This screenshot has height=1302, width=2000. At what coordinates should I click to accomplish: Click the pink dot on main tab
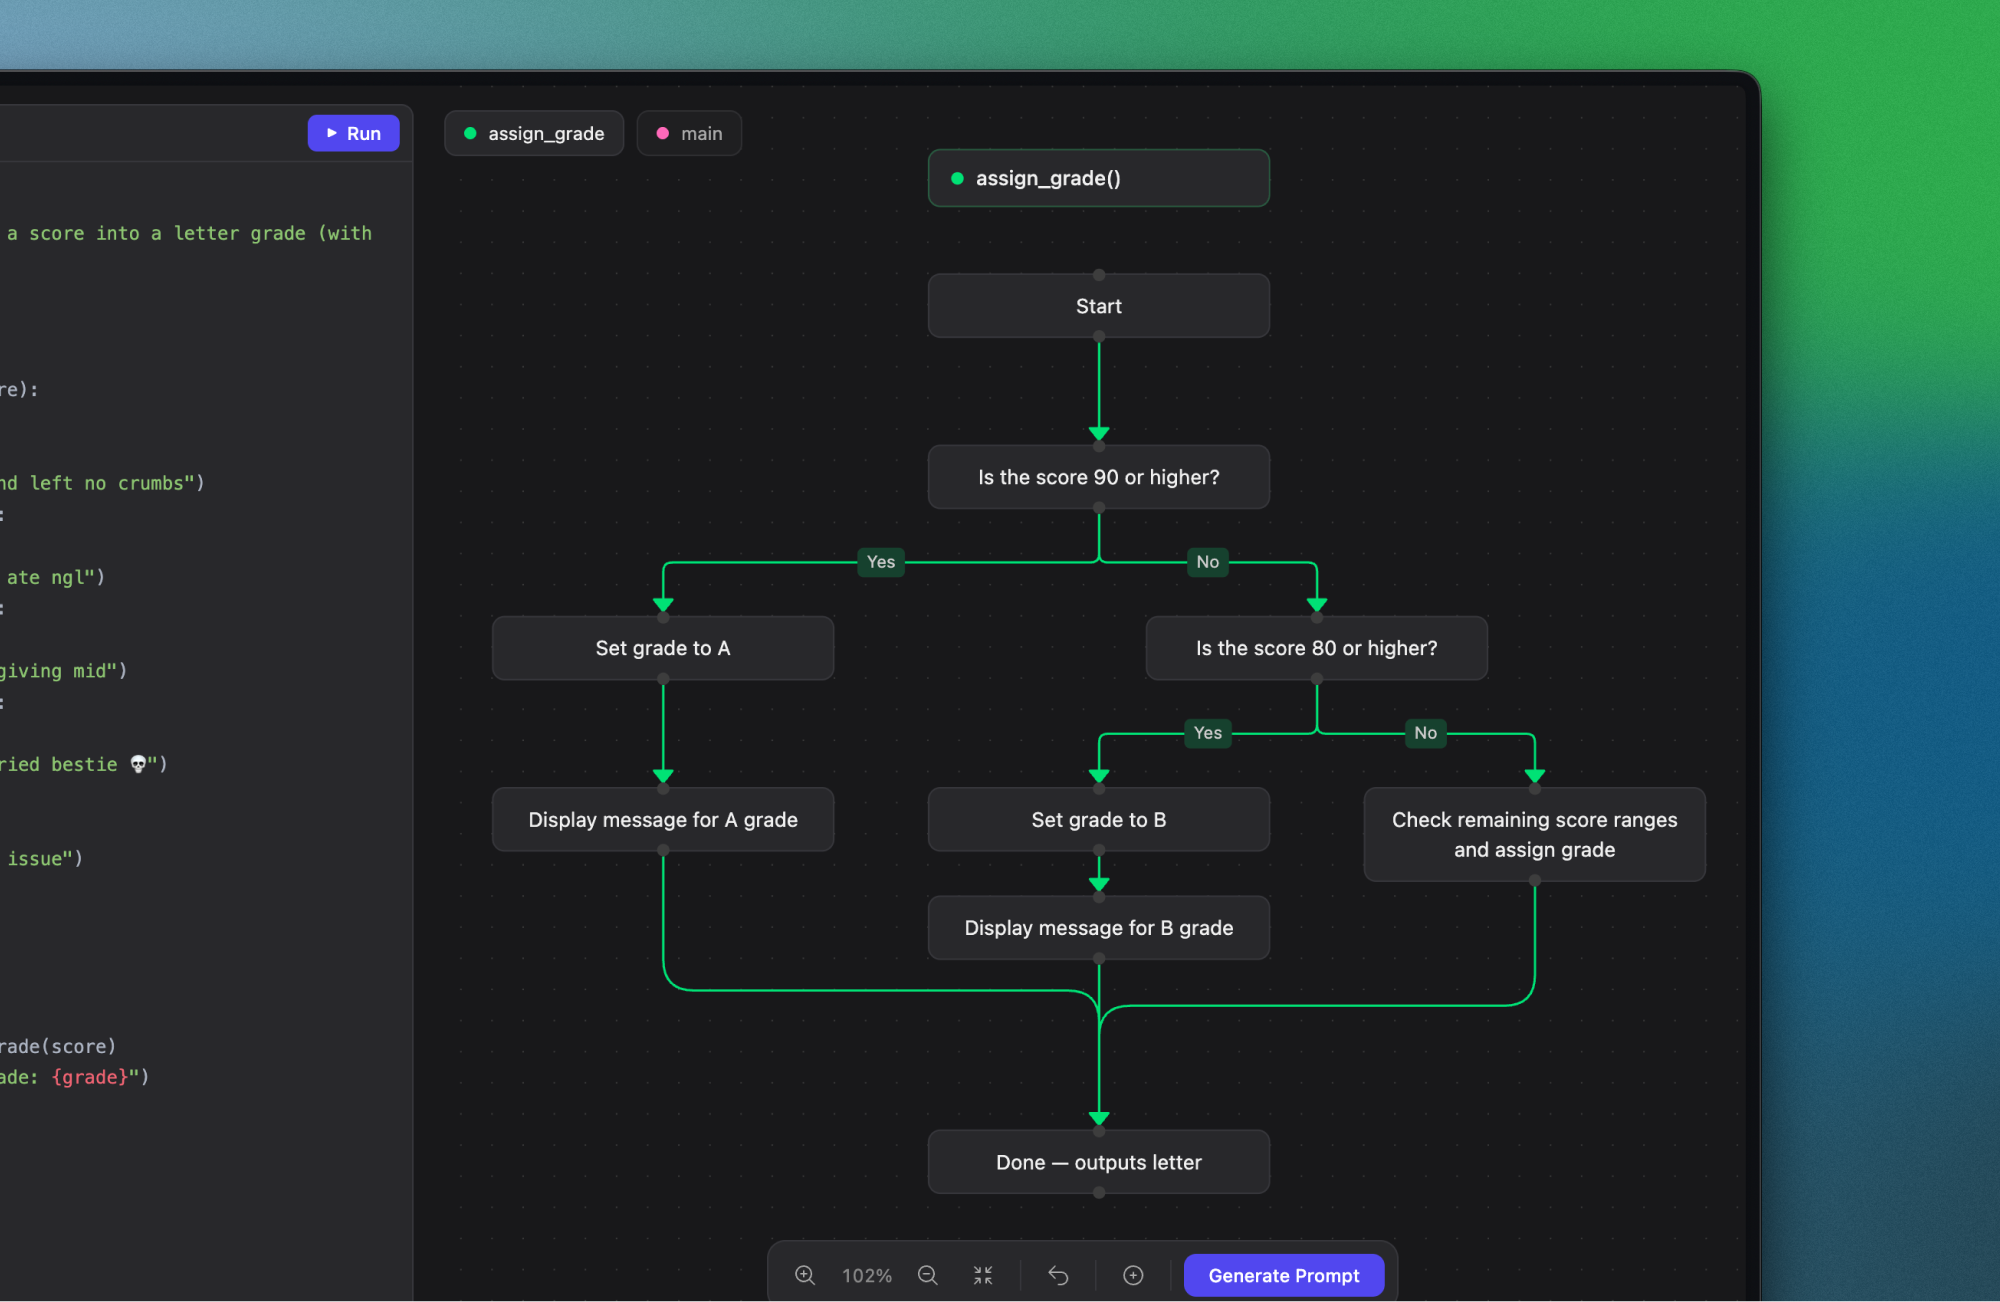[x=662, y=133]
